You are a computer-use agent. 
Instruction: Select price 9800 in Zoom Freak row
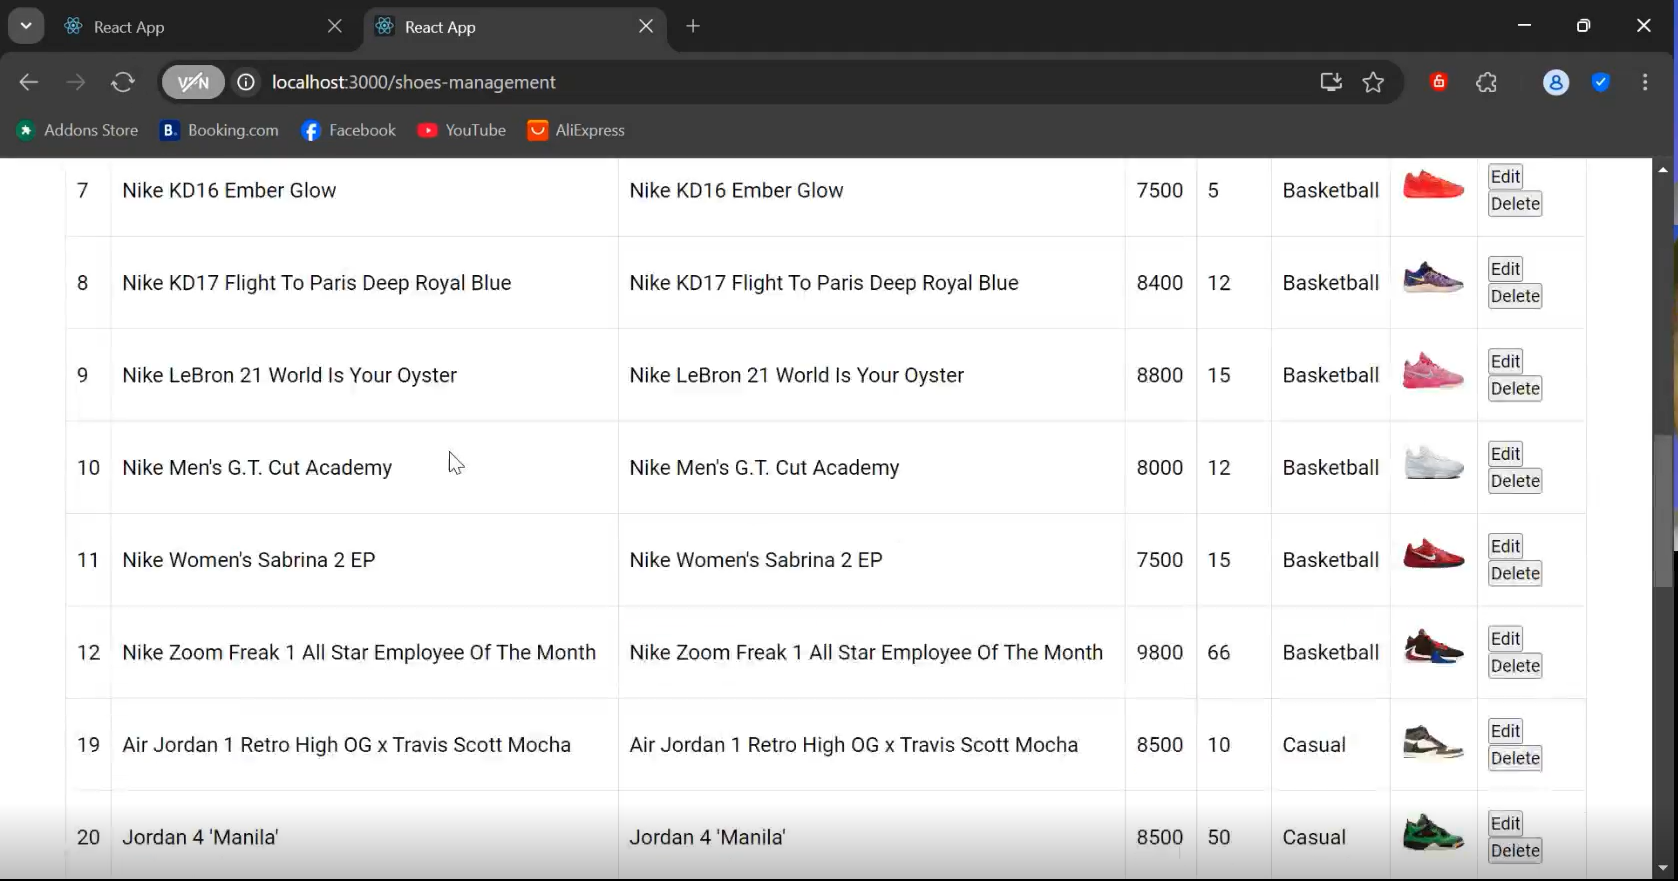pos(1160,653)
